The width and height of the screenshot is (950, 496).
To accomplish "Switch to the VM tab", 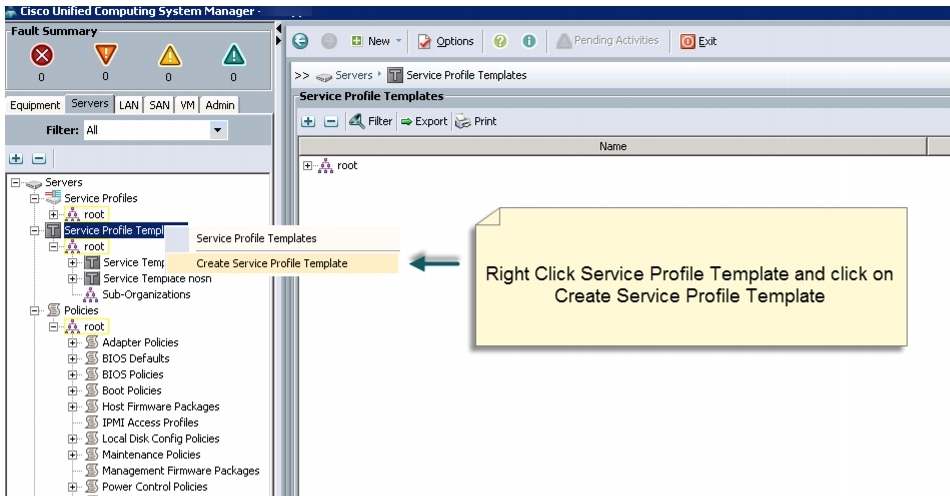I will [x=187, y=105].
